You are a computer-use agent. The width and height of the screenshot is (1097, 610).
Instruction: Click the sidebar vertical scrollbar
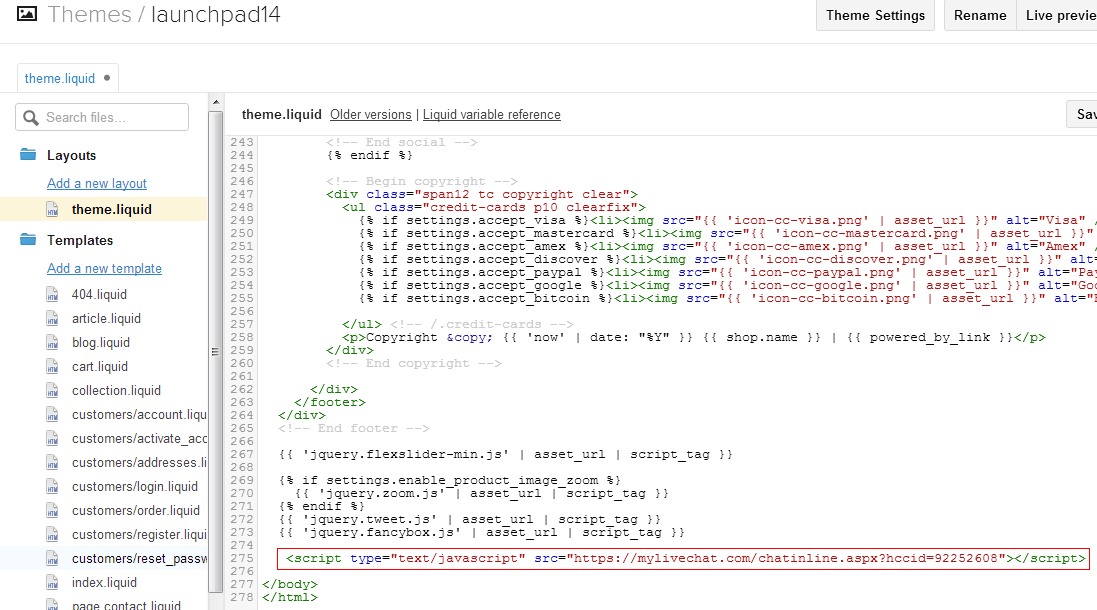[215, 350]
